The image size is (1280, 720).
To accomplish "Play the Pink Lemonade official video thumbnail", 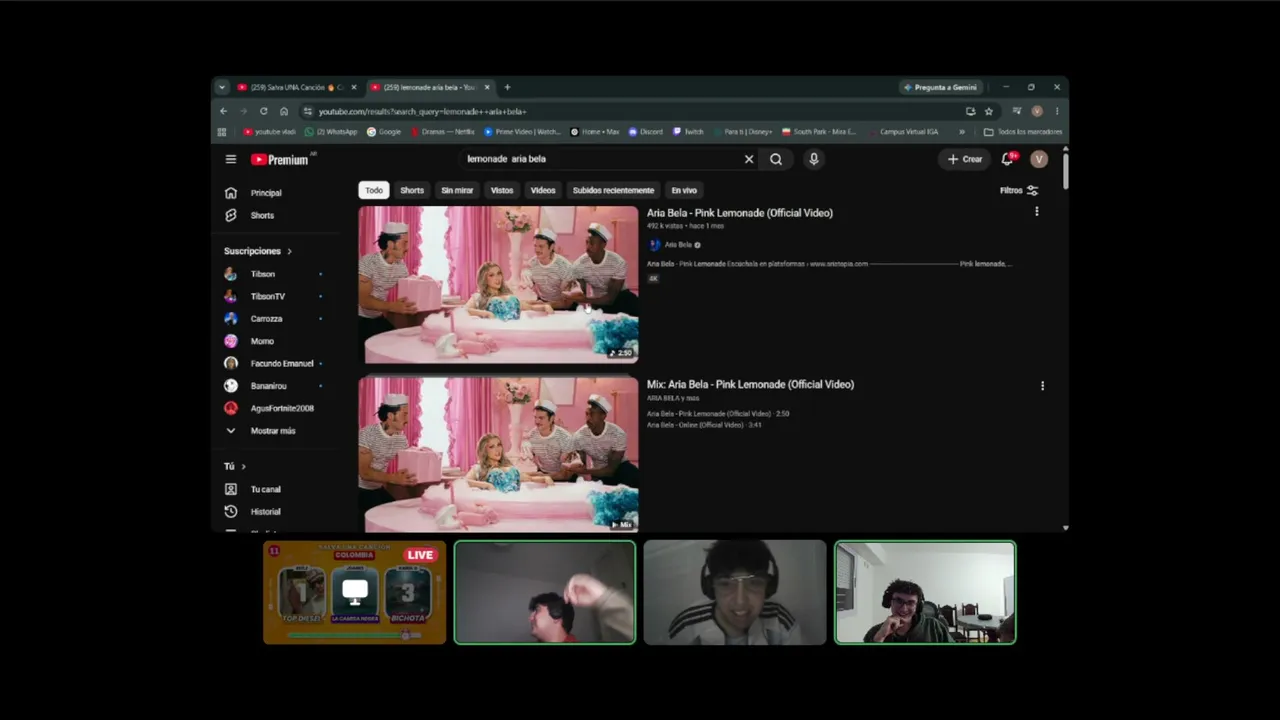I will (x=498, y=284).
